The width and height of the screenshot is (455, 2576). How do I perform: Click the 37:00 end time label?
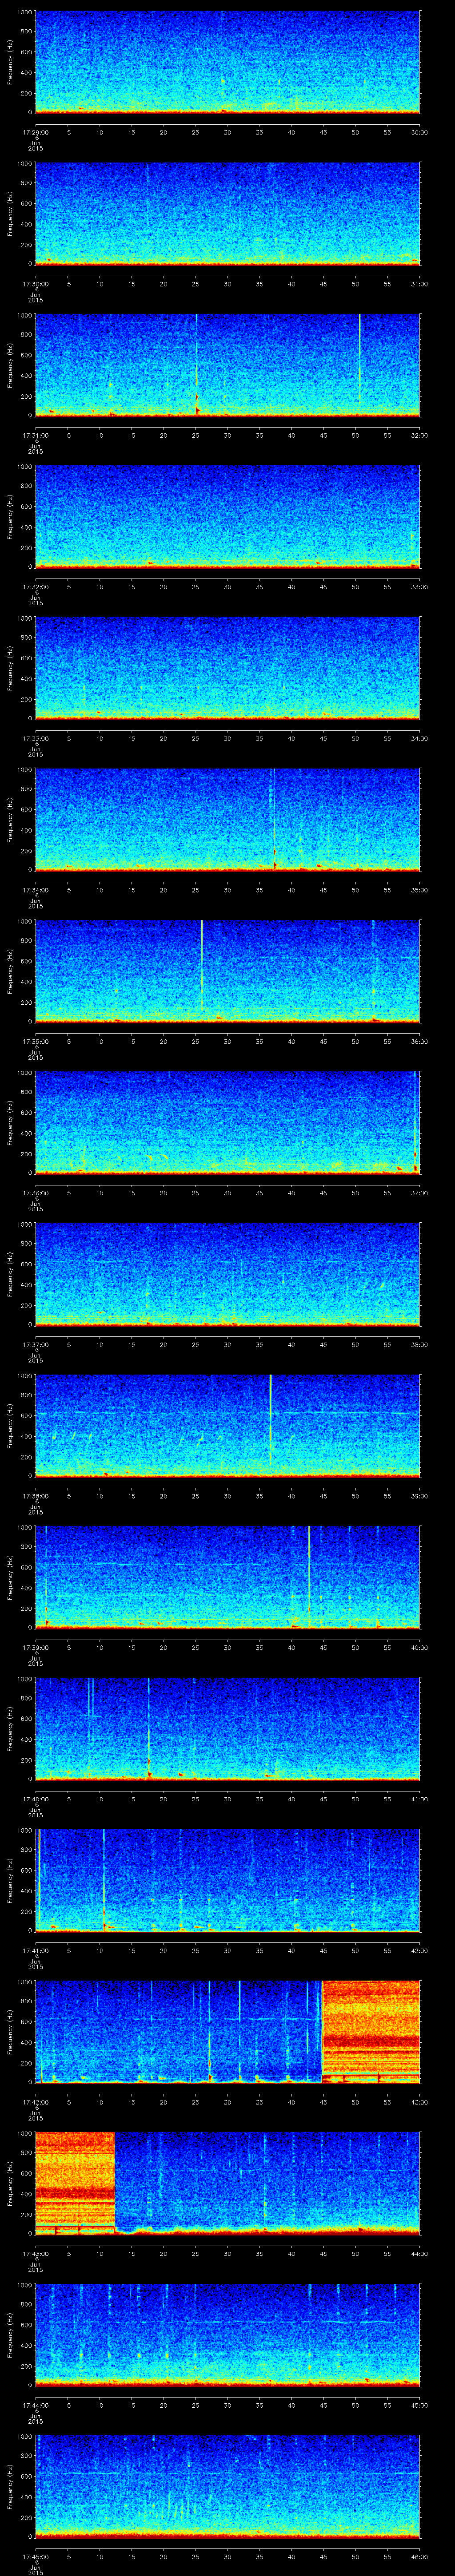(x=419, y=1193)
